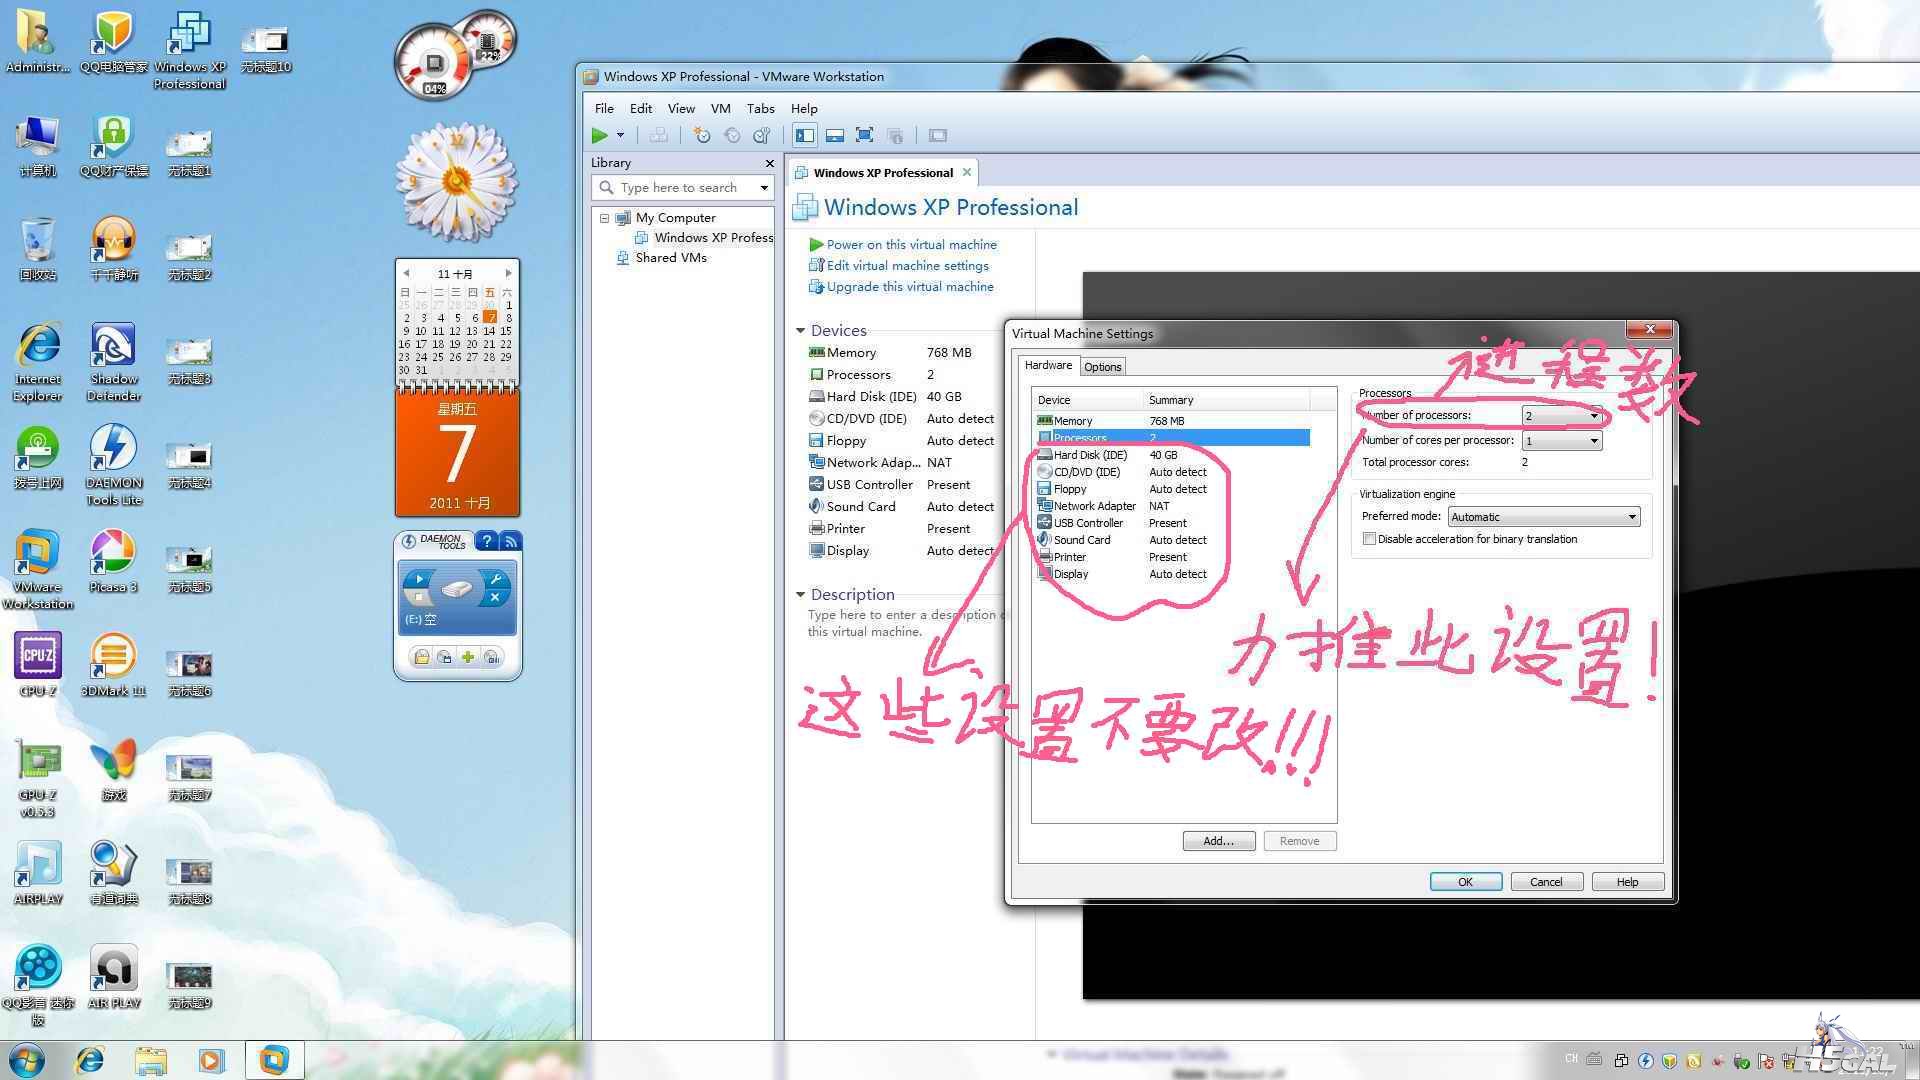Close the Library panel
This screenshot has width=1920, height=1080.
(769, 163)
